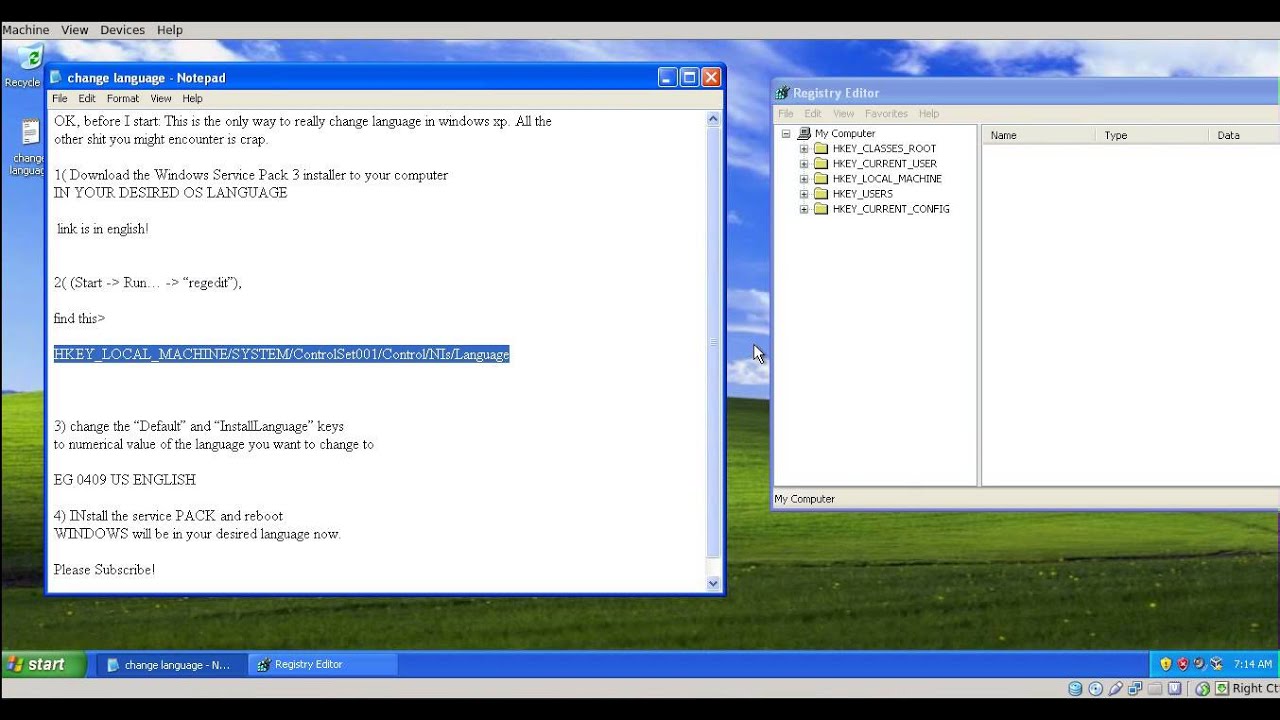This screenshot has width=1280, height=720.
Task: Collapse the My Computer root node
Action: point(786,133)
